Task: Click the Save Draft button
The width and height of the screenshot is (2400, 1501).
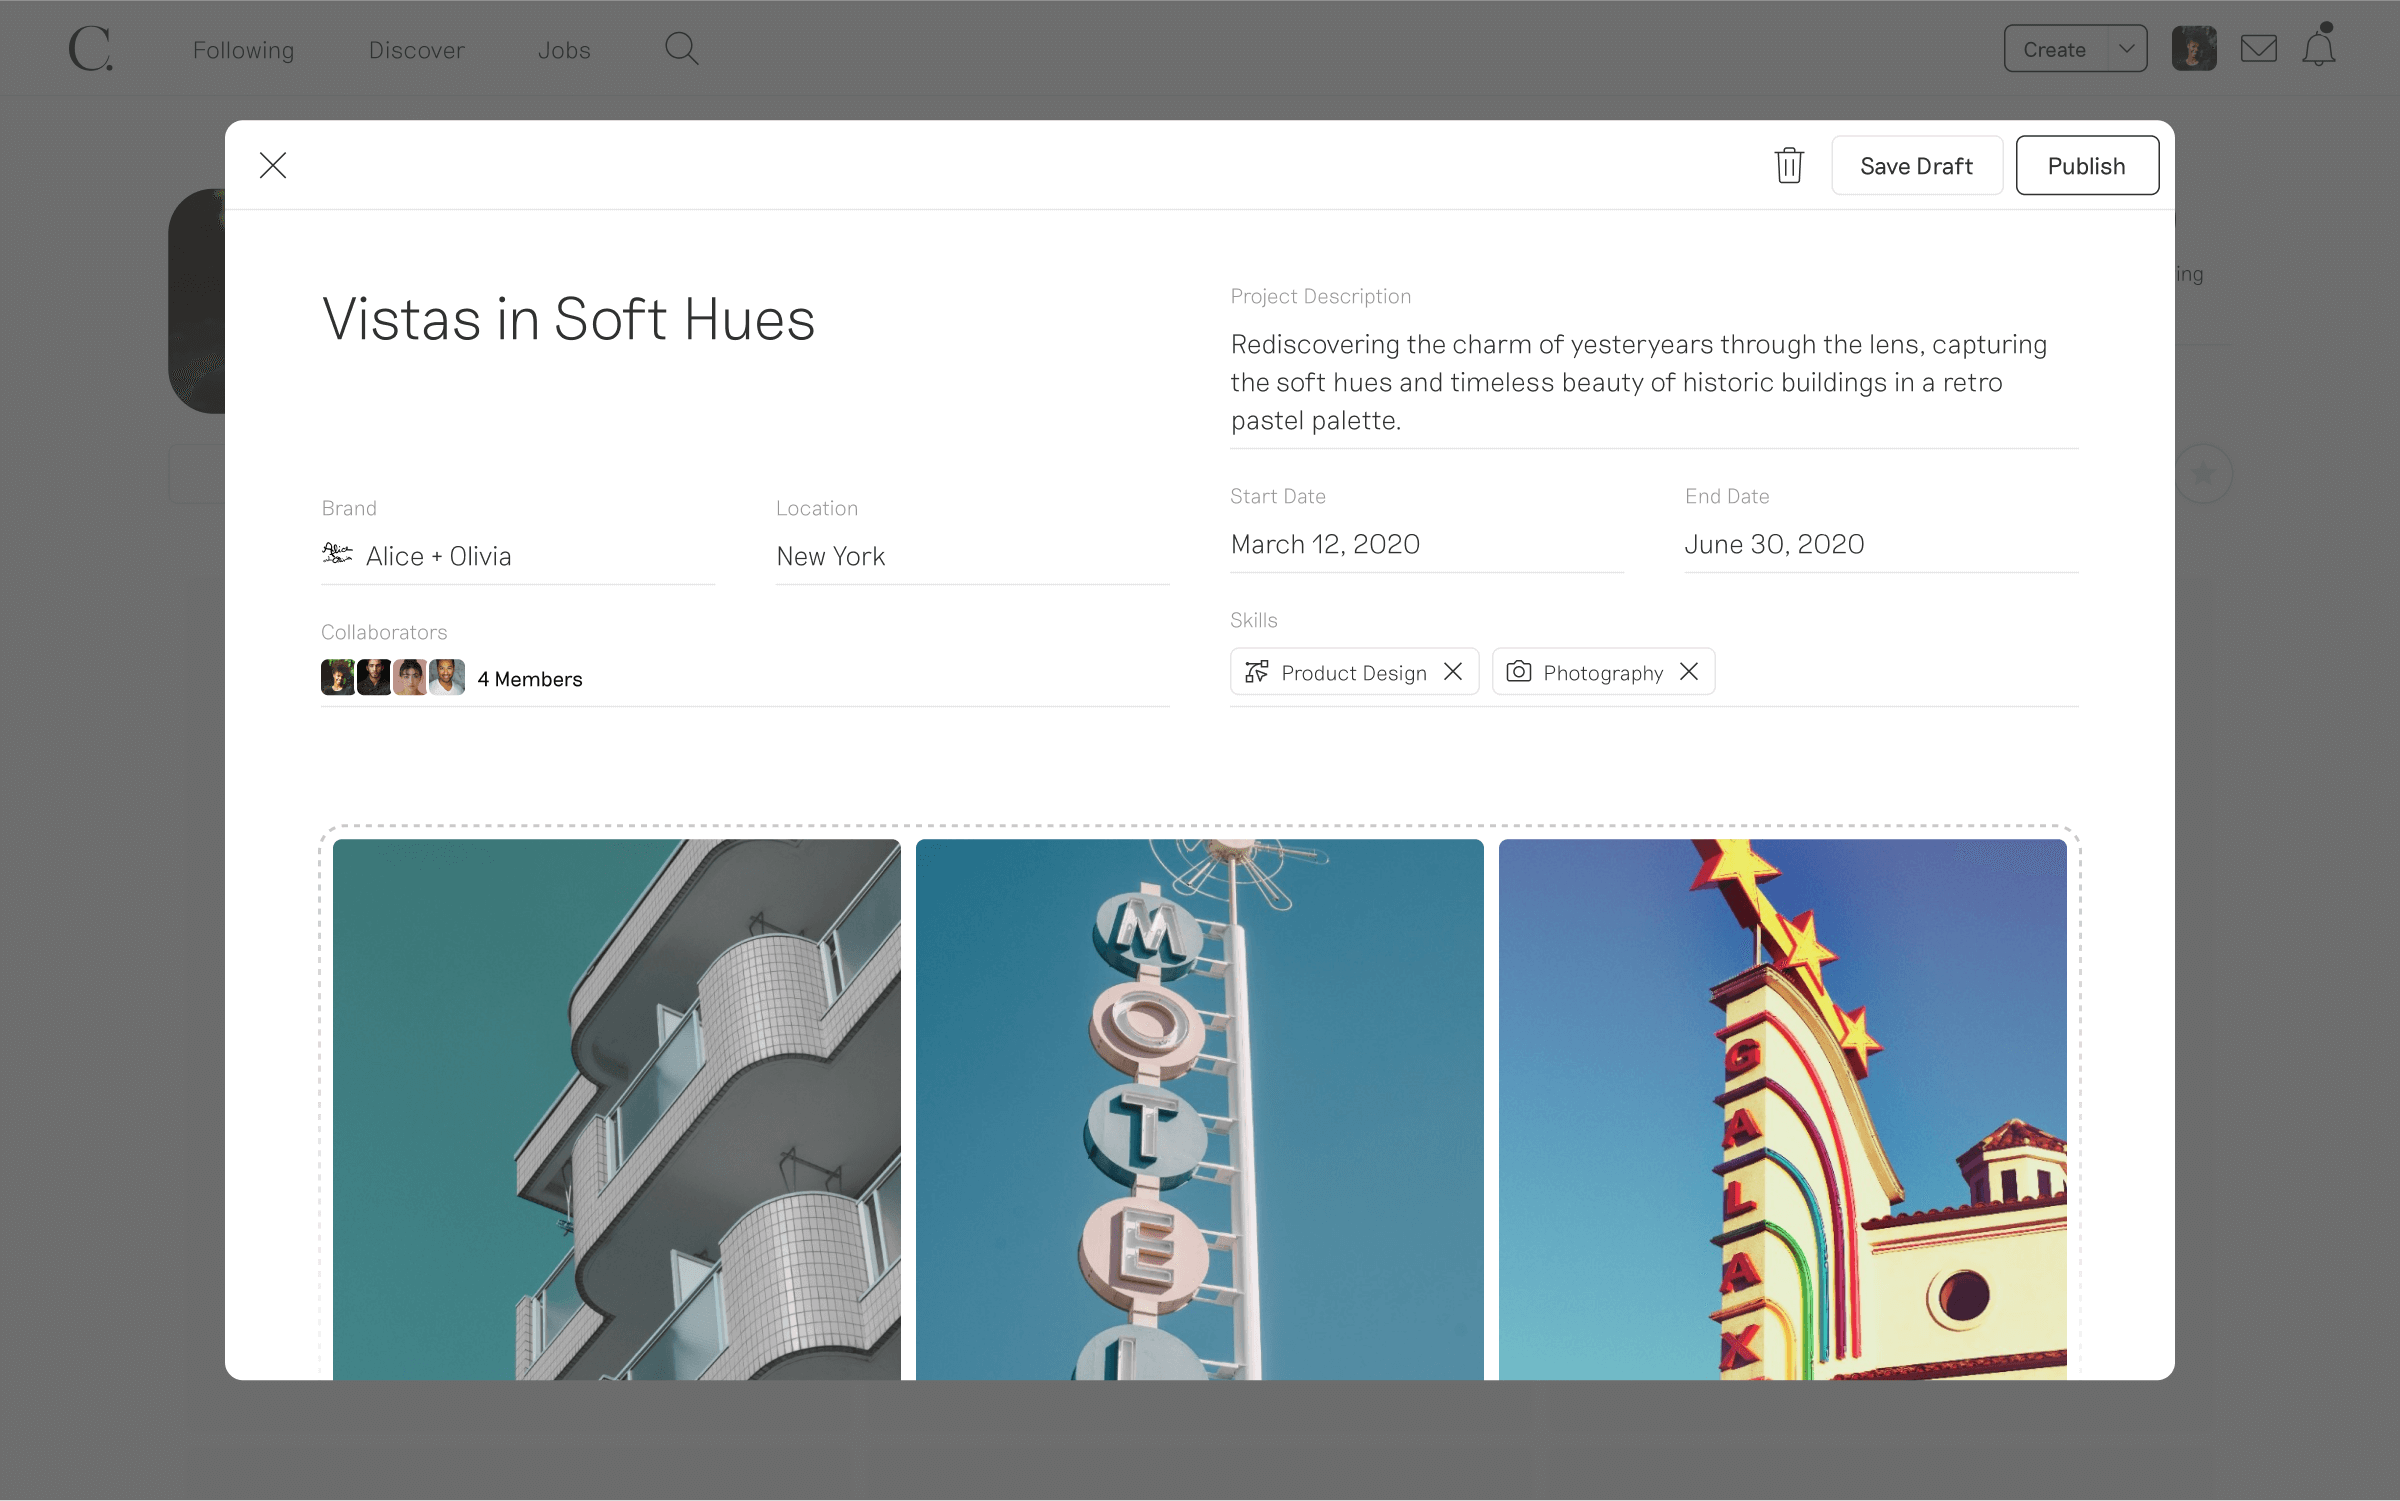Action: pyautogui.click(x=1916, y=166)
